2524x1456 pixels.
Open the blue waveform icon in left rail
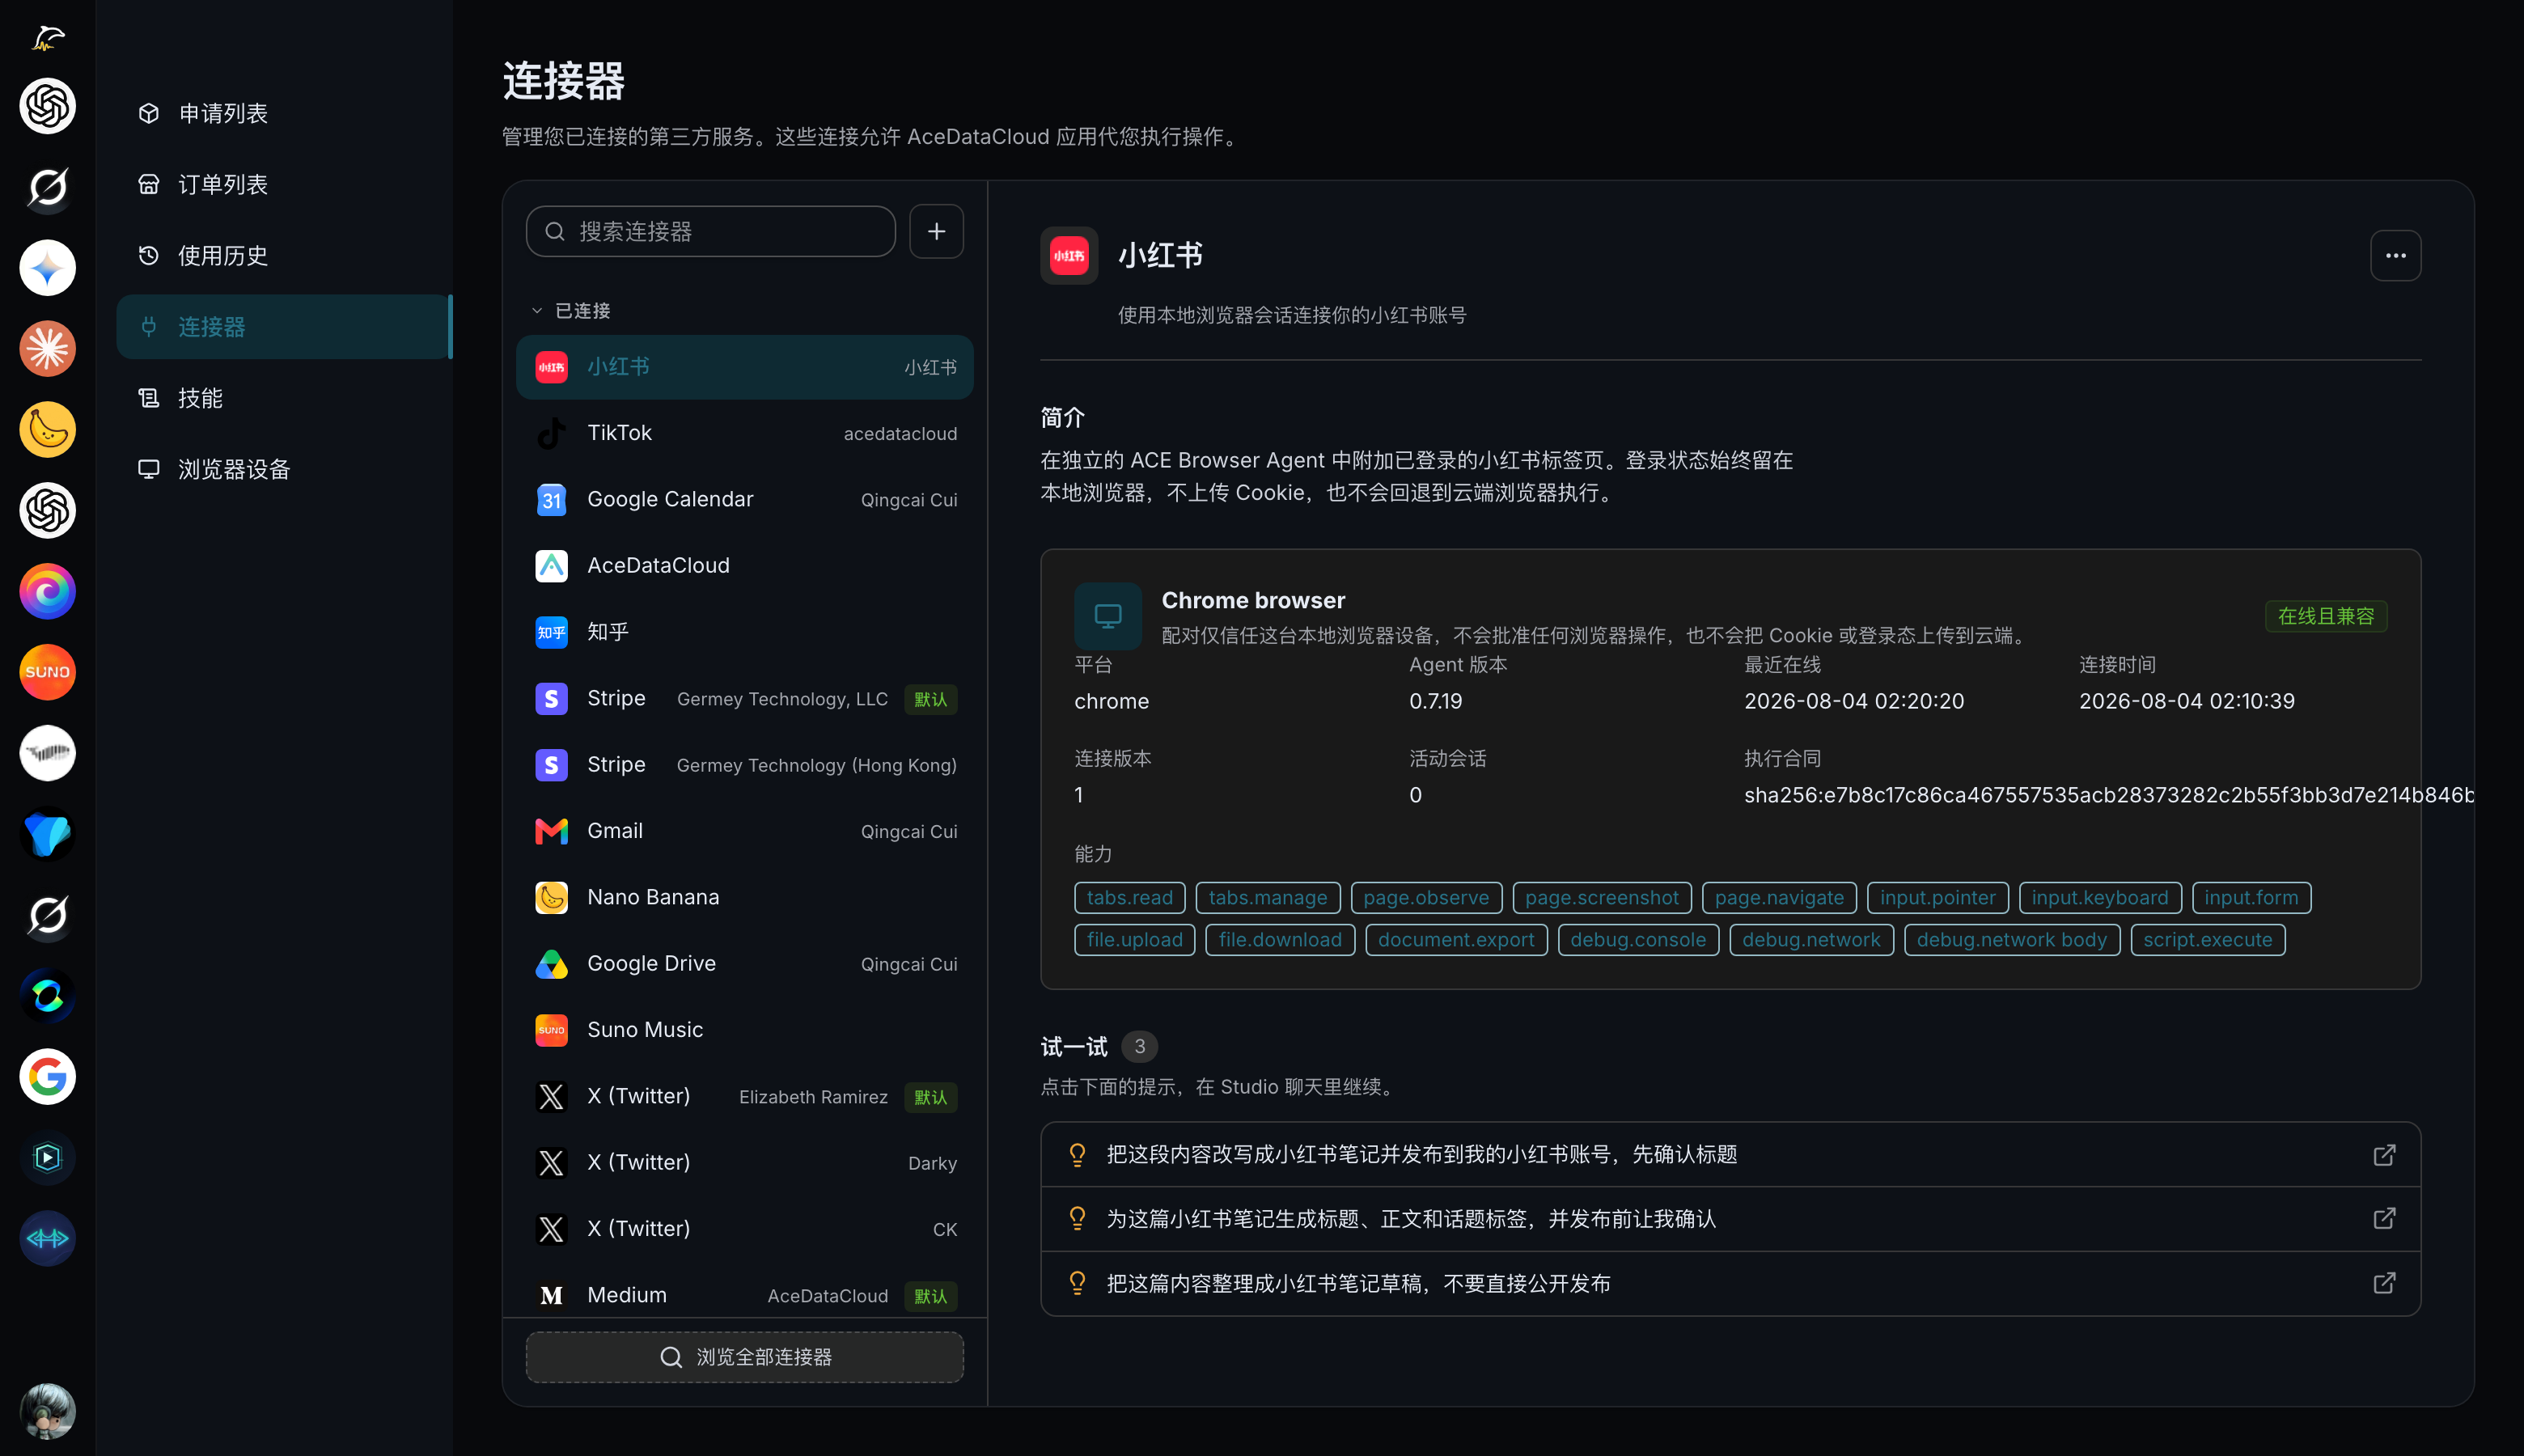click(x=47, y=1239)
